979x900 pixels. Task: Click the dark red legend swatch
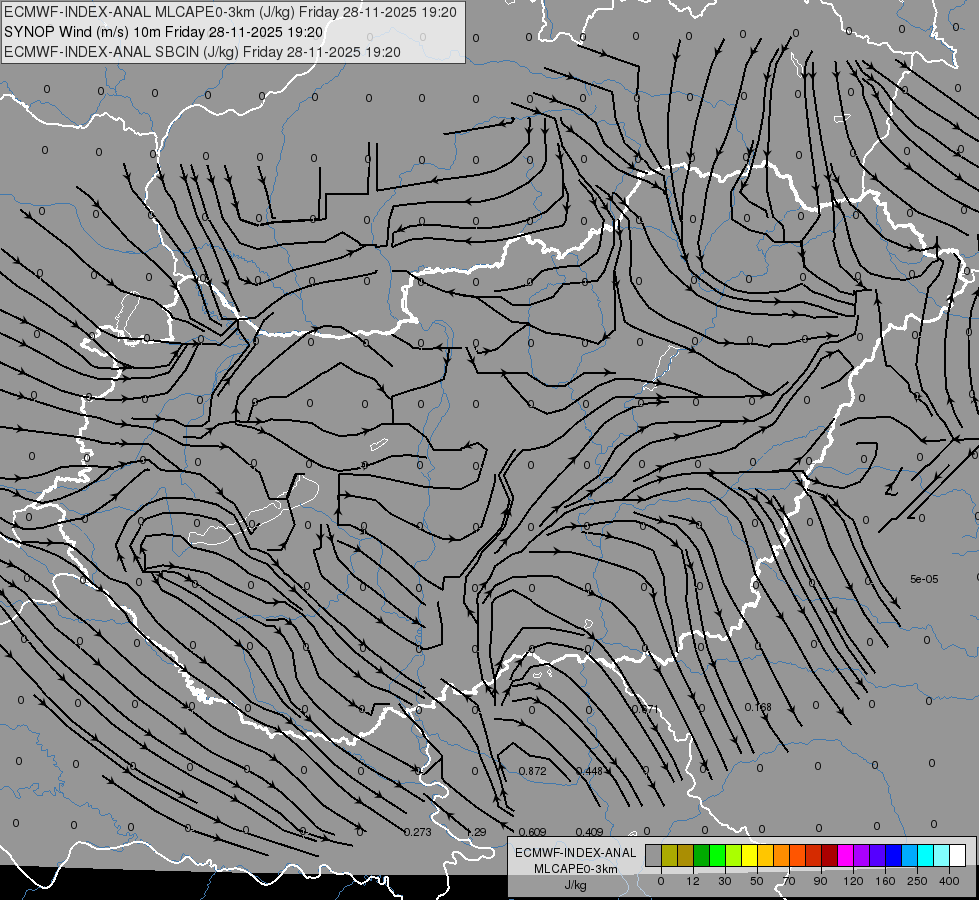click(x=829, y=855)
